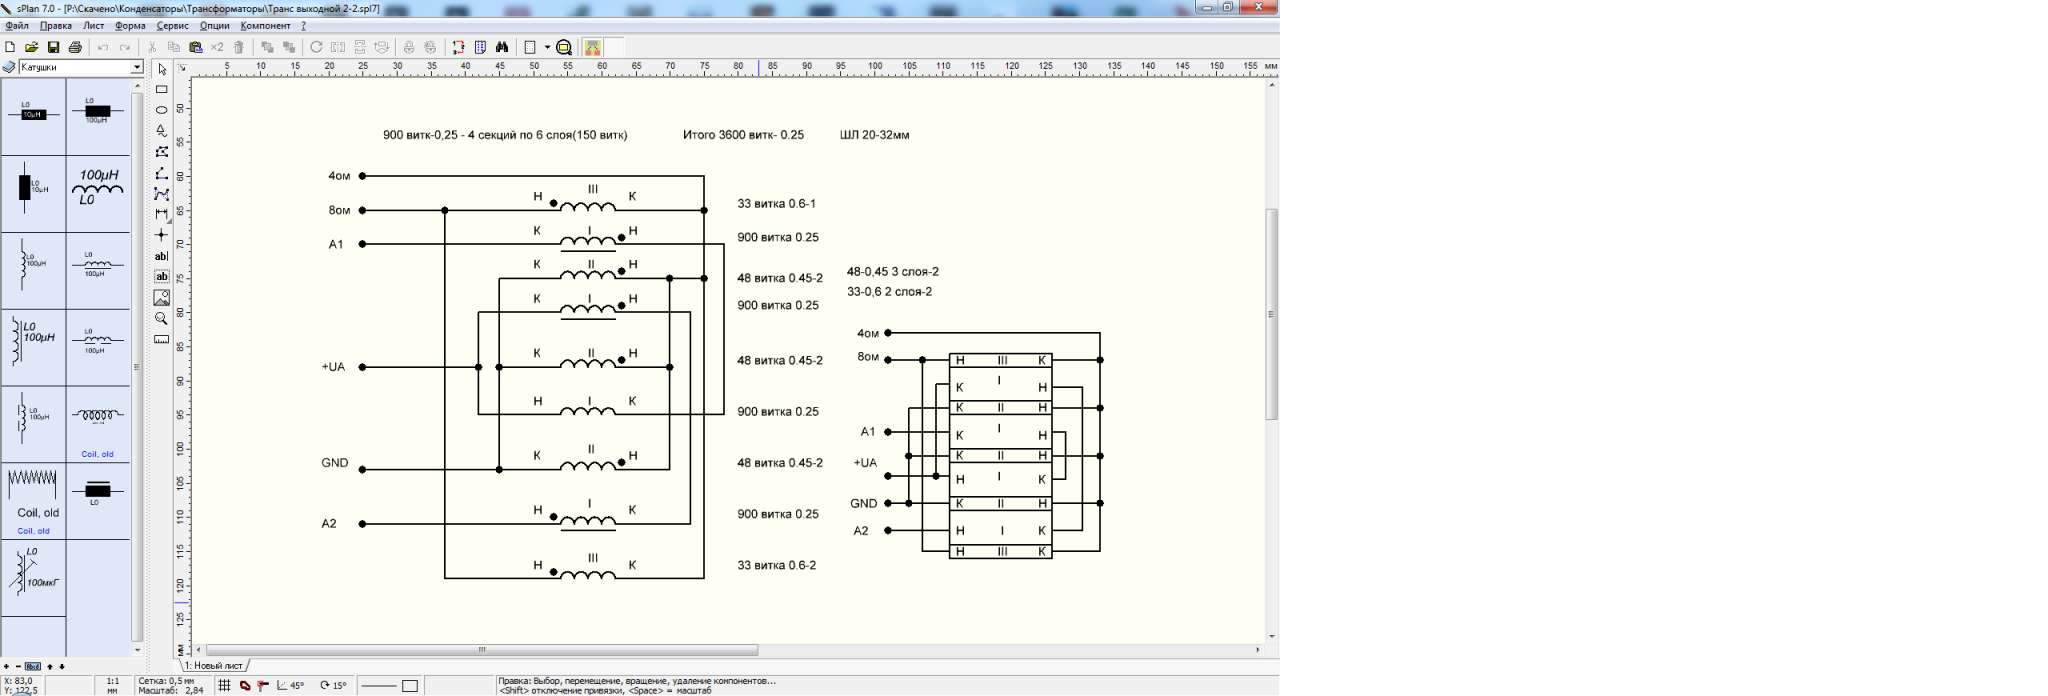Image resolution: width=2048 pixels, height=696 pixels.
Task: Select the 100µH coil component thumbnail
Action: (98, 187)
